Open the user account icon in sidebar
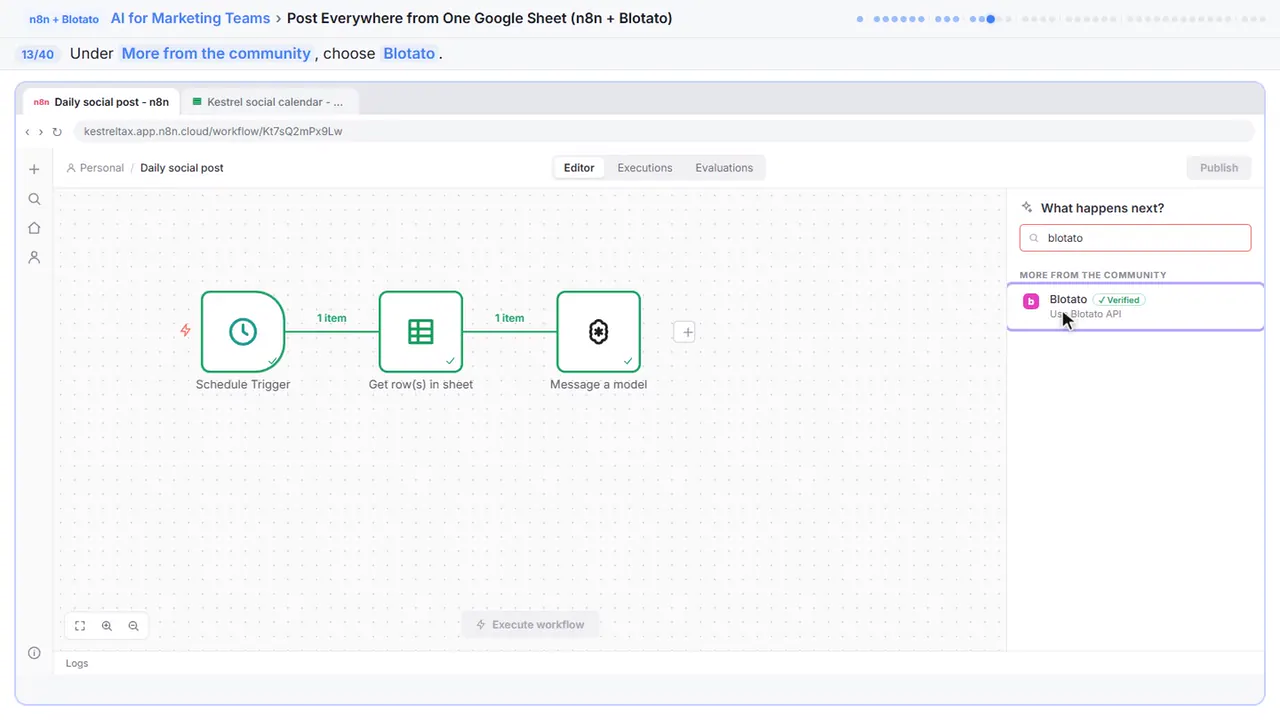The height and width of the screenshot is (720, 1280). (34, 257)
